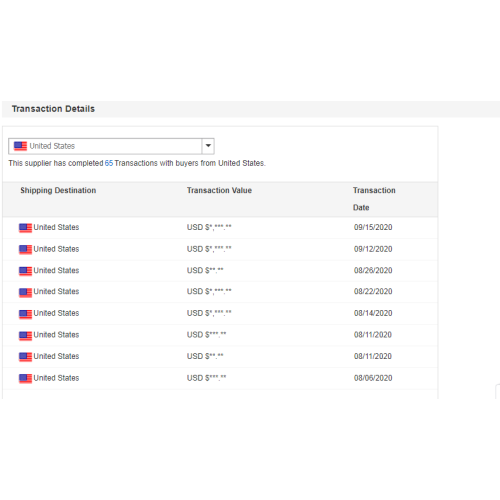500x500 pixels.
Task: Click the flag icon in the 09/15/2020 row
Action: 25,228
